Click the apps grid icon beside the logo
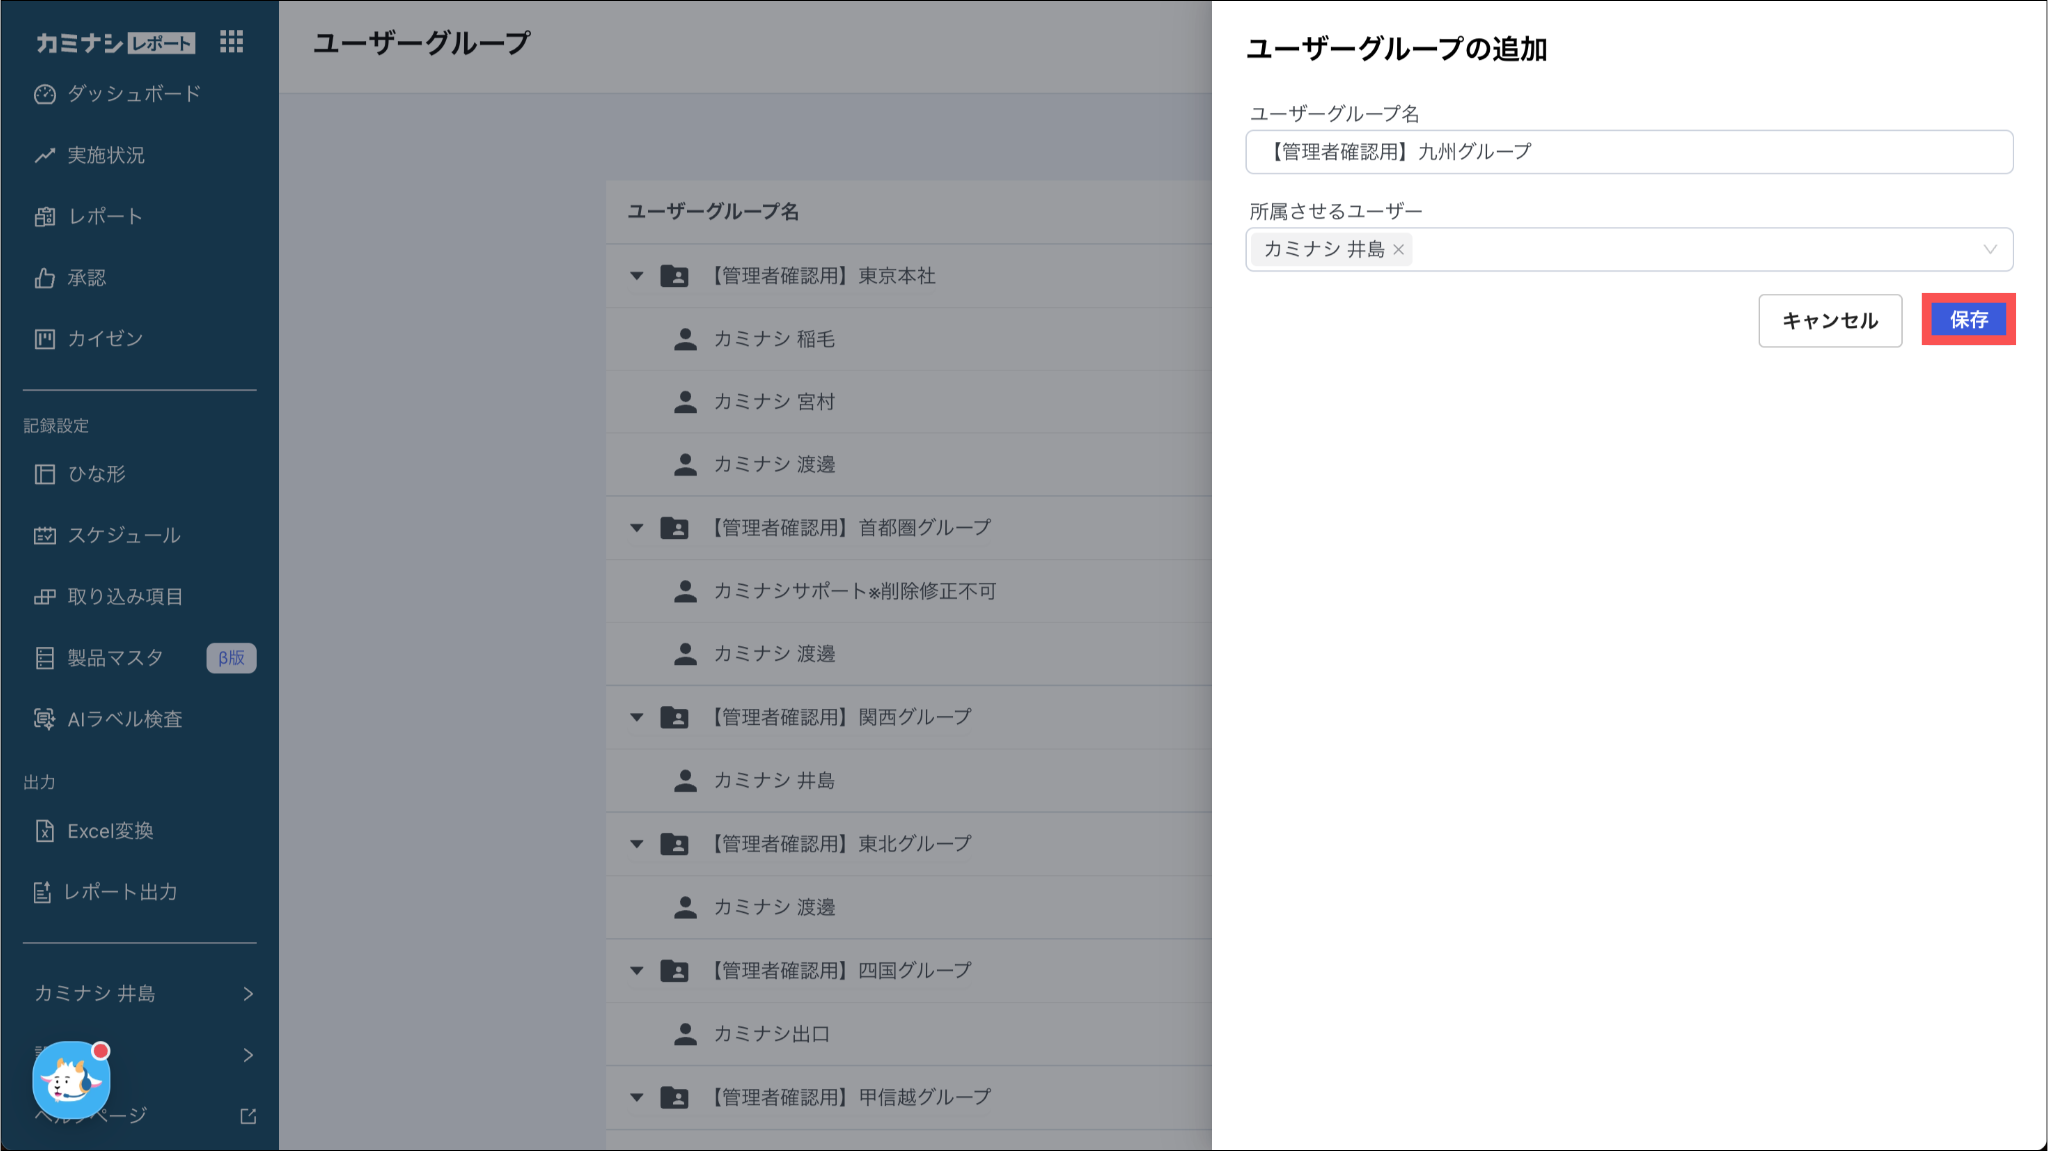The height and width of the screenshot is (1151, 2048). 231,41
